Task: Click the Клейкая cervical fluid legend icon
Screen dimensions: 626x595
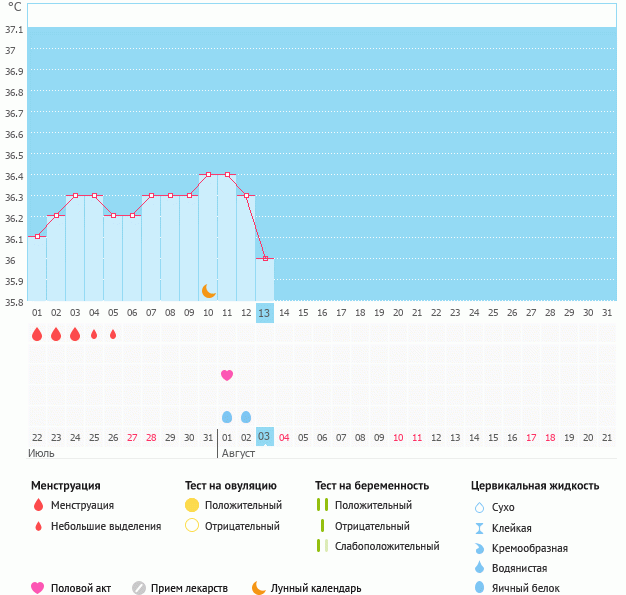Action: click(480, 528)
